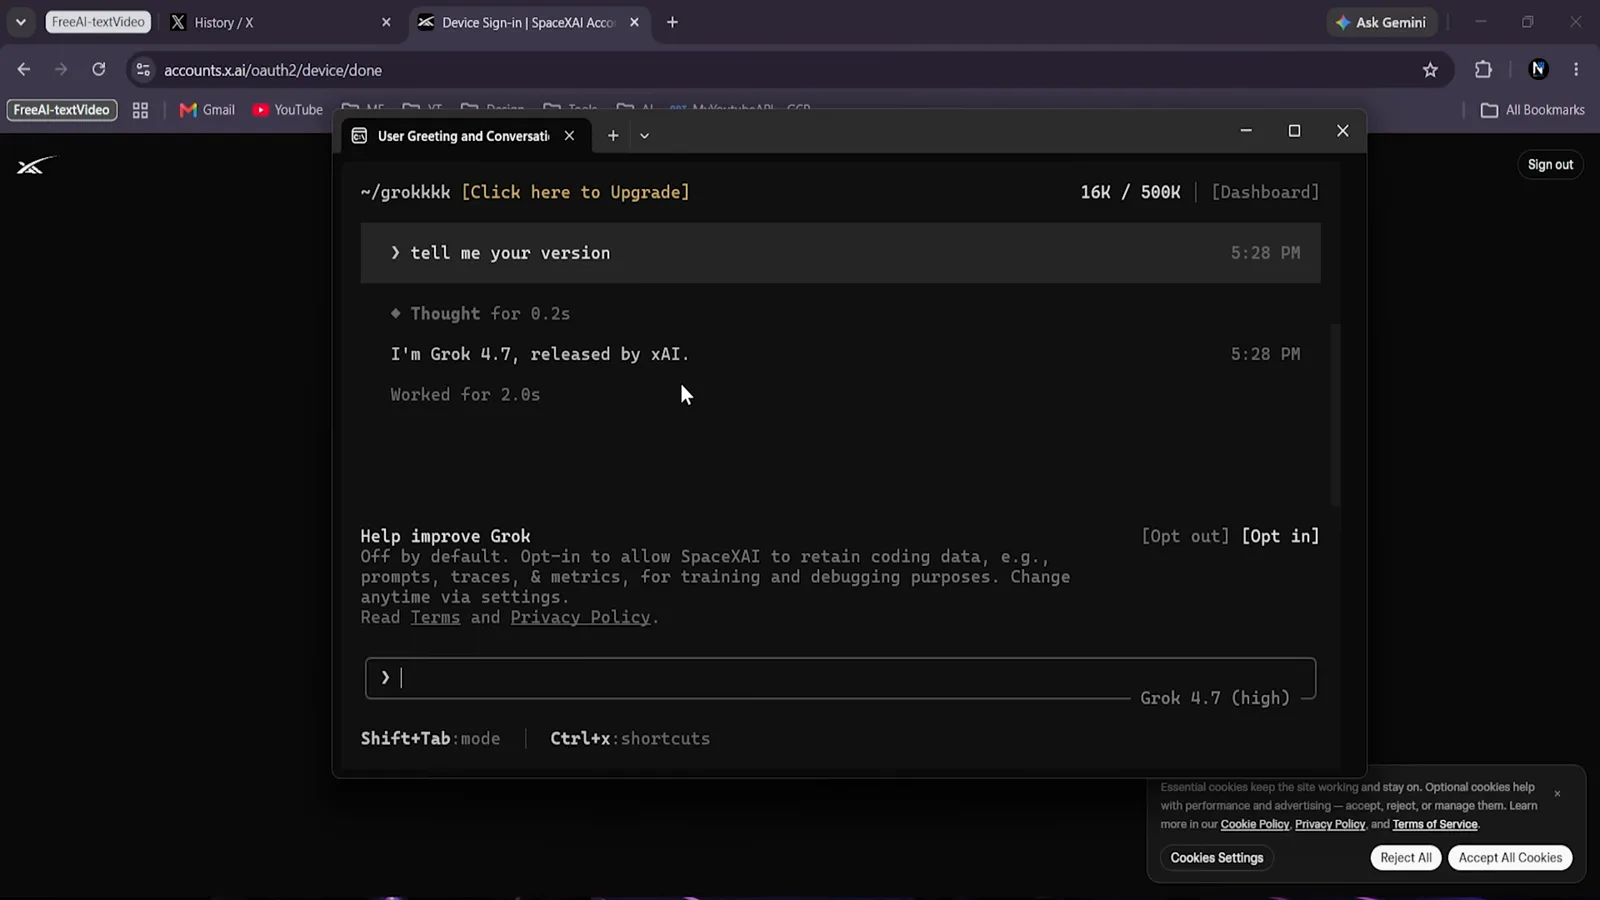Screen dimensions: 1600x900
Task: Open the All Bookmarks folder
Action: pos(1532,110)
